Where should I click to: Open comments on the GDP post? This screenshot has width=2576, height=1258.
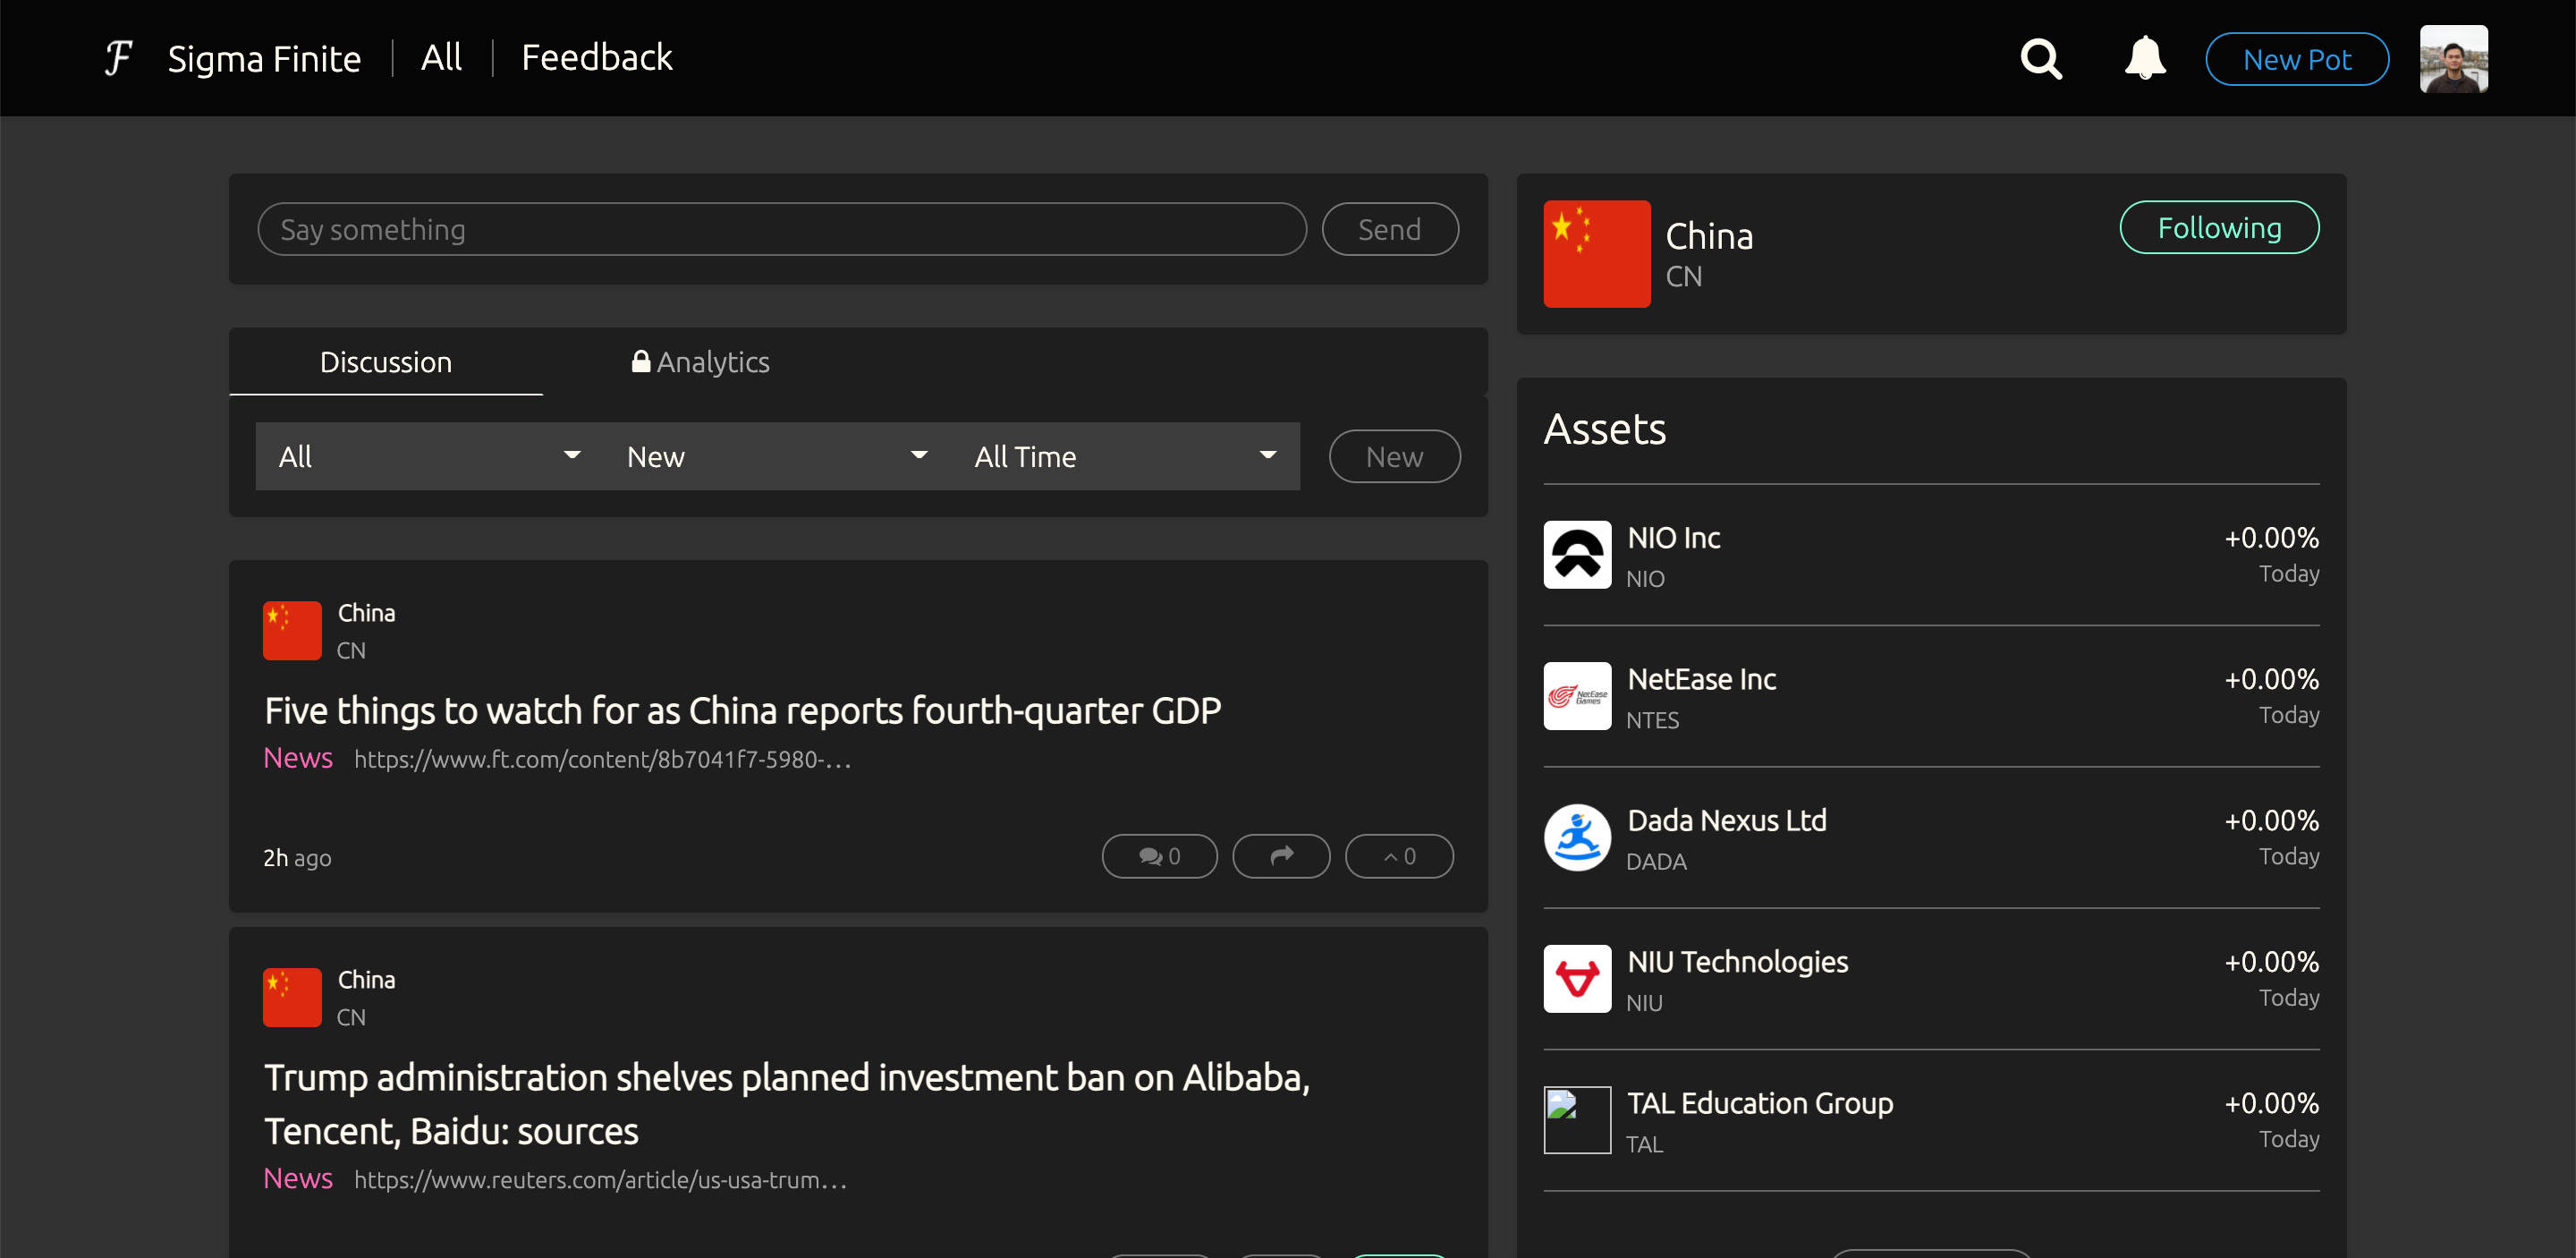pos(1159,856)
